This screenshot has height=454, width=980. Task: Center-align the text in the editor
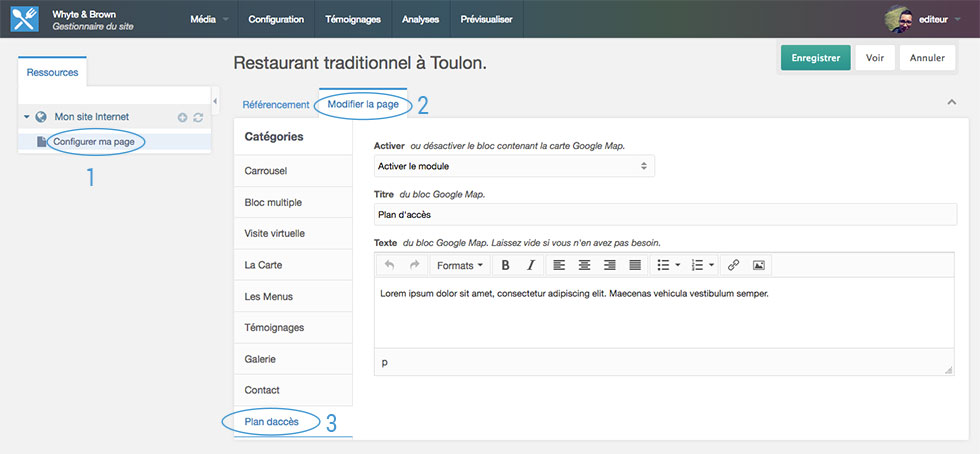pyautogui.click(x=584, y=265)
